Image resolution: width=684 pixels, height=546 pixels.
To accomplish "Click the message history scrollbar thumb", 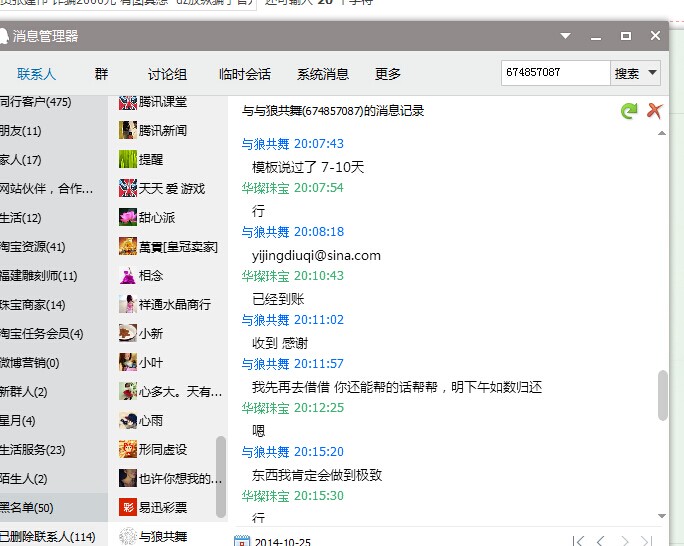I will coord(663,396).
